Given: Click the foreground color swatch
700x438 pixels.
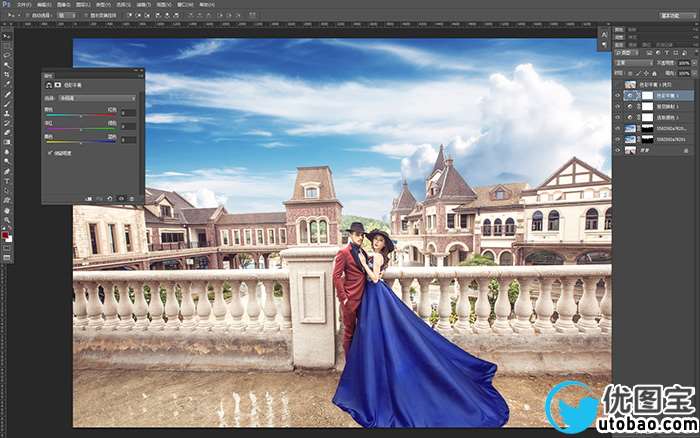Looking at the screenshot, I should tap(5, 235).
